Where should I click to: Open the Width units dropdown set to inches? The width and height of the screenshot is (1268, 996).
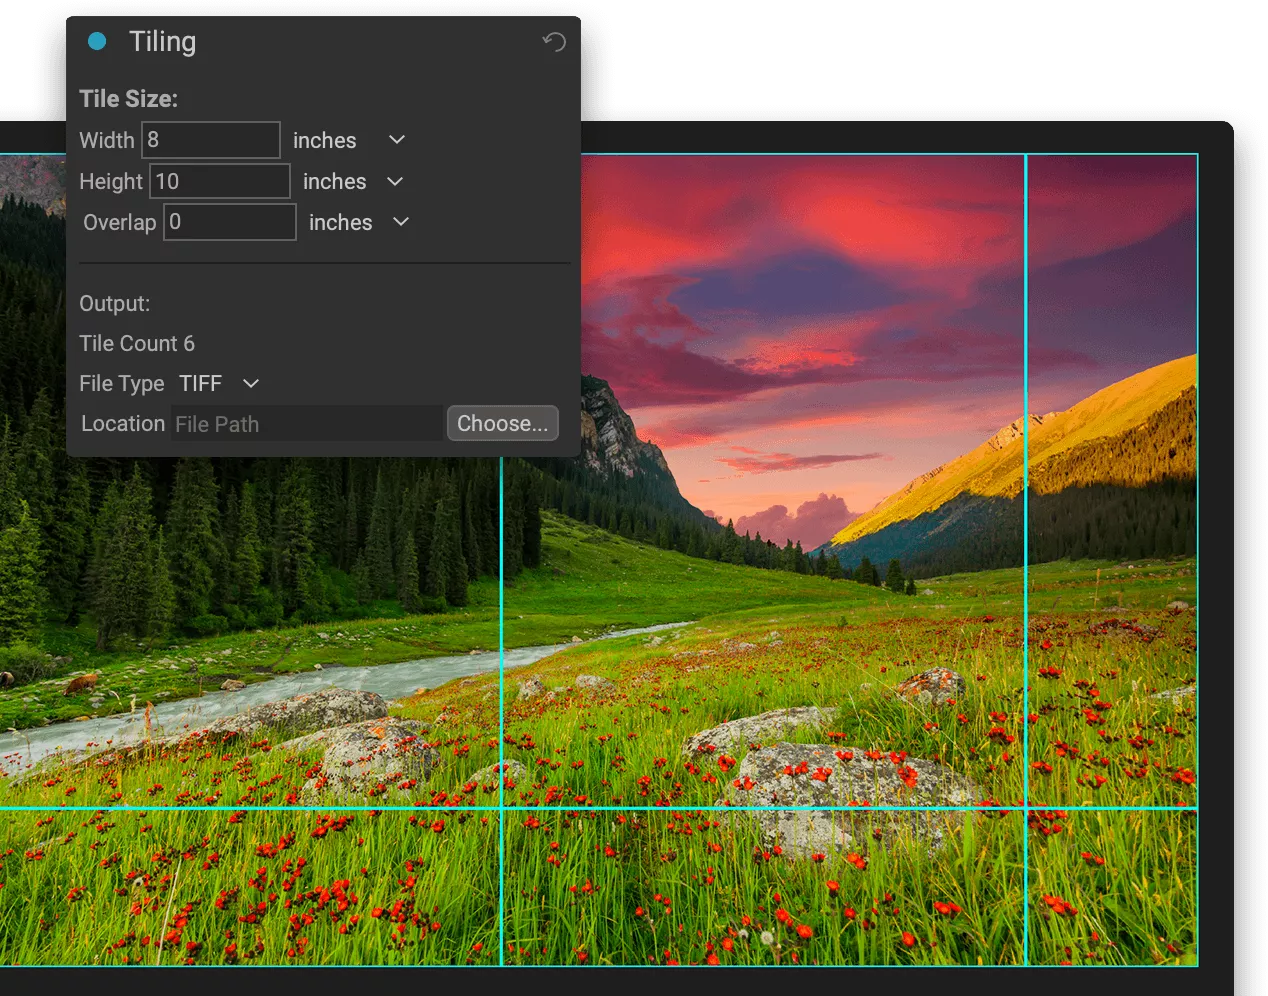[395, 140]
